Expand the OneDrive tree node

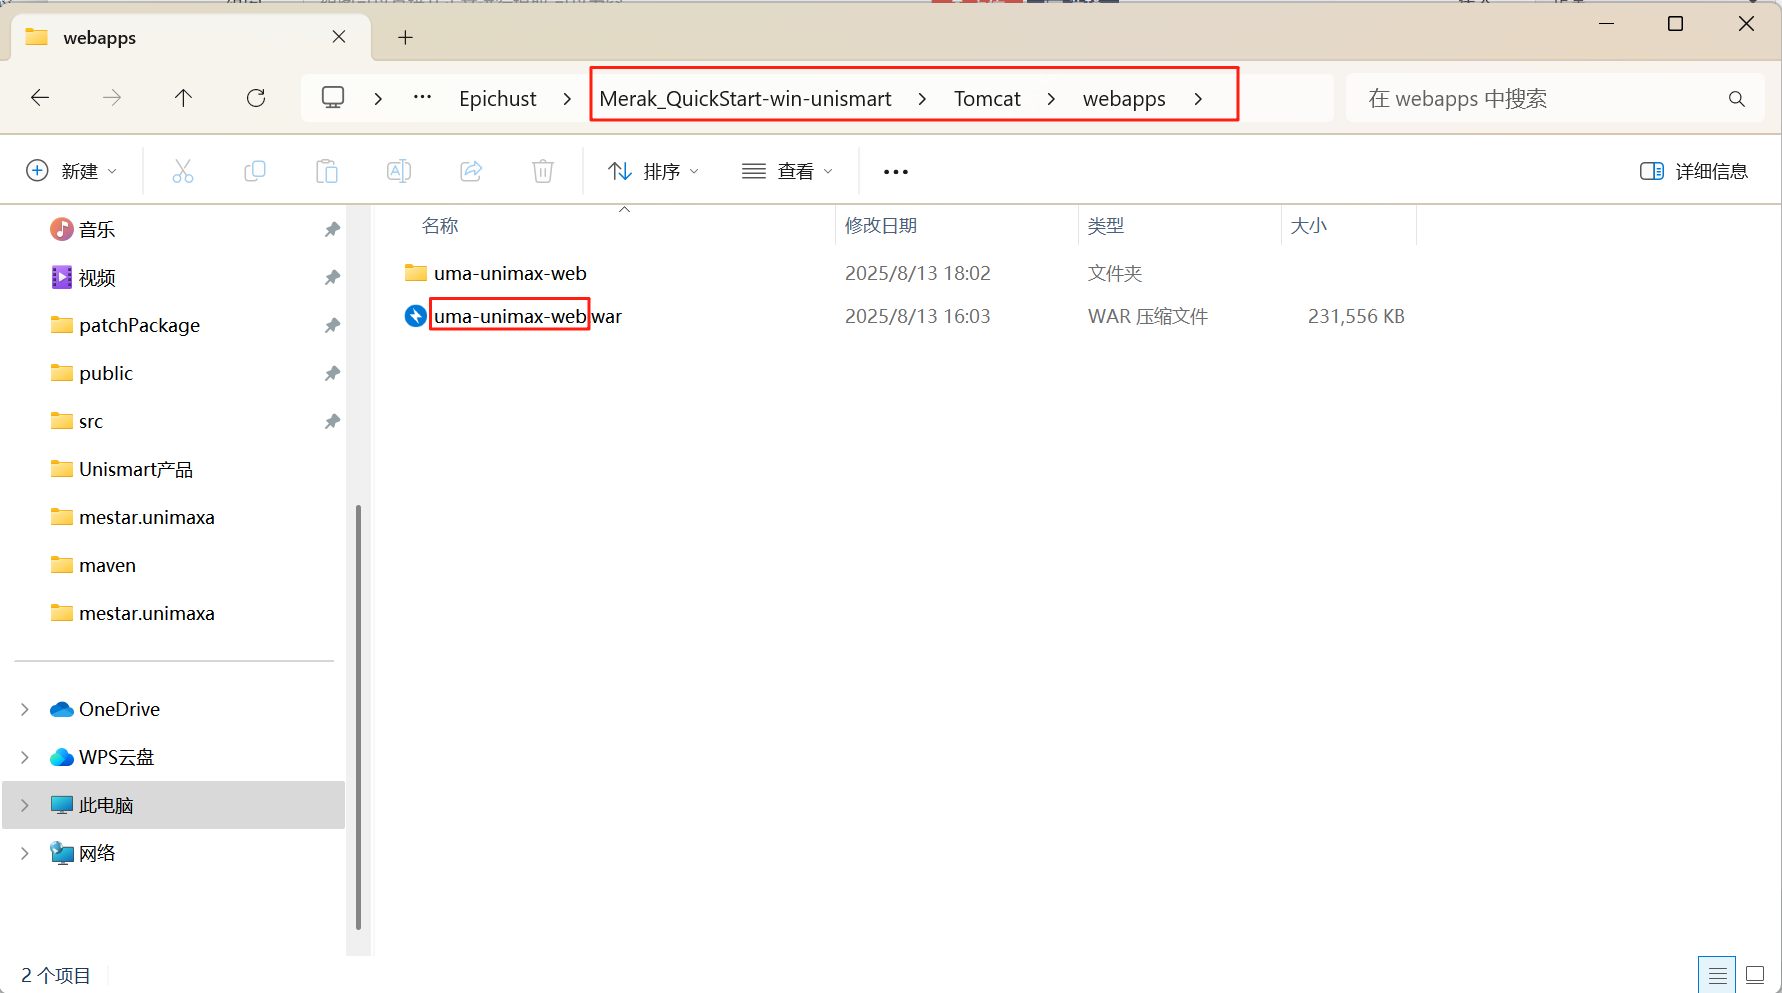click(x=25, y=709)
